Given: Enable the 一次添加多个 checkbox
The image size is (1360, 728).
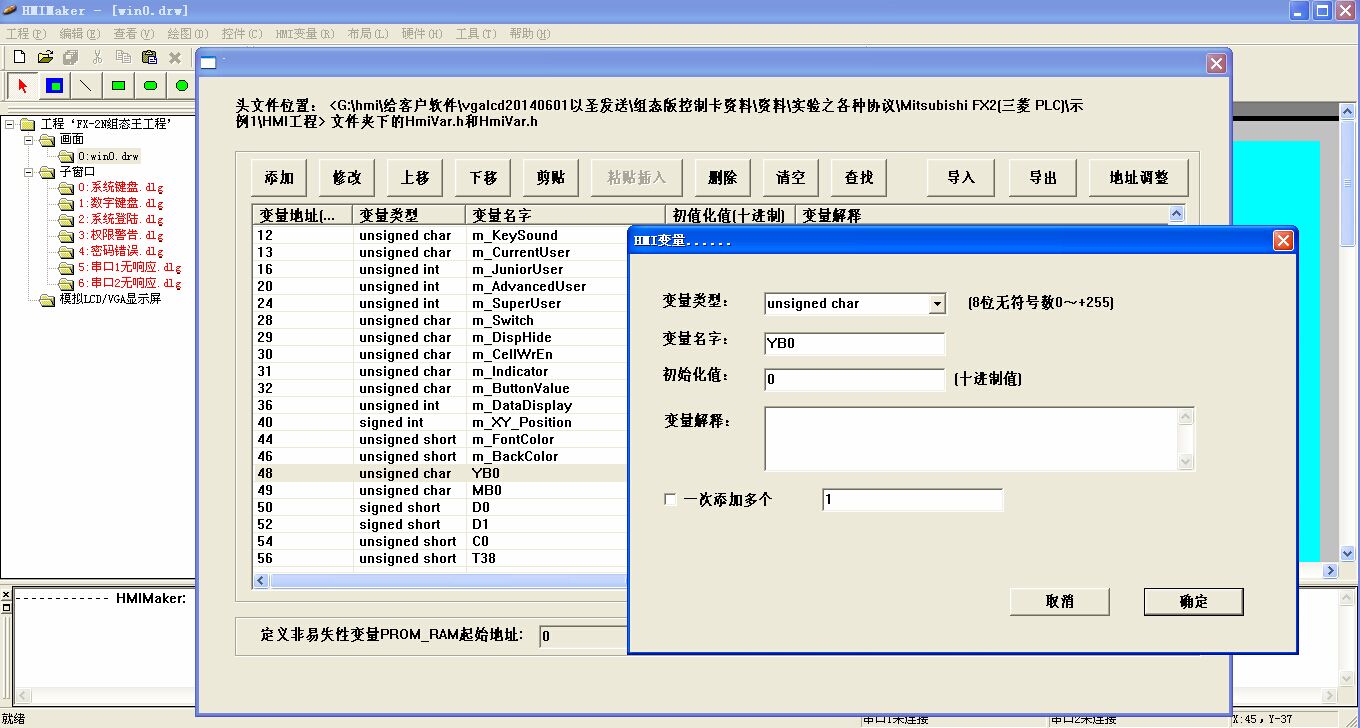Looking at the screenshot, I should pos(670,499).
